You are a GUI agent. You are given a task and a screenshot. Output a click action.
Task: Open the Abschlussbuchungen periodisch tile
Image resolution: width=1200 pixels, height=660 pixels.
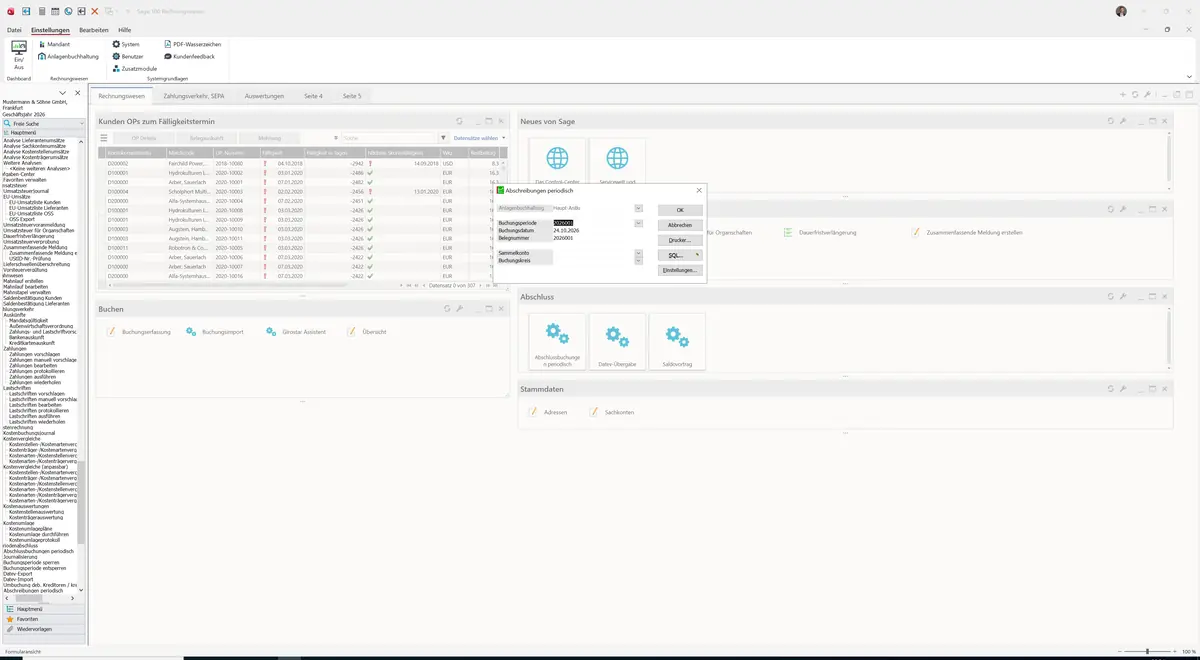(557, 341)
